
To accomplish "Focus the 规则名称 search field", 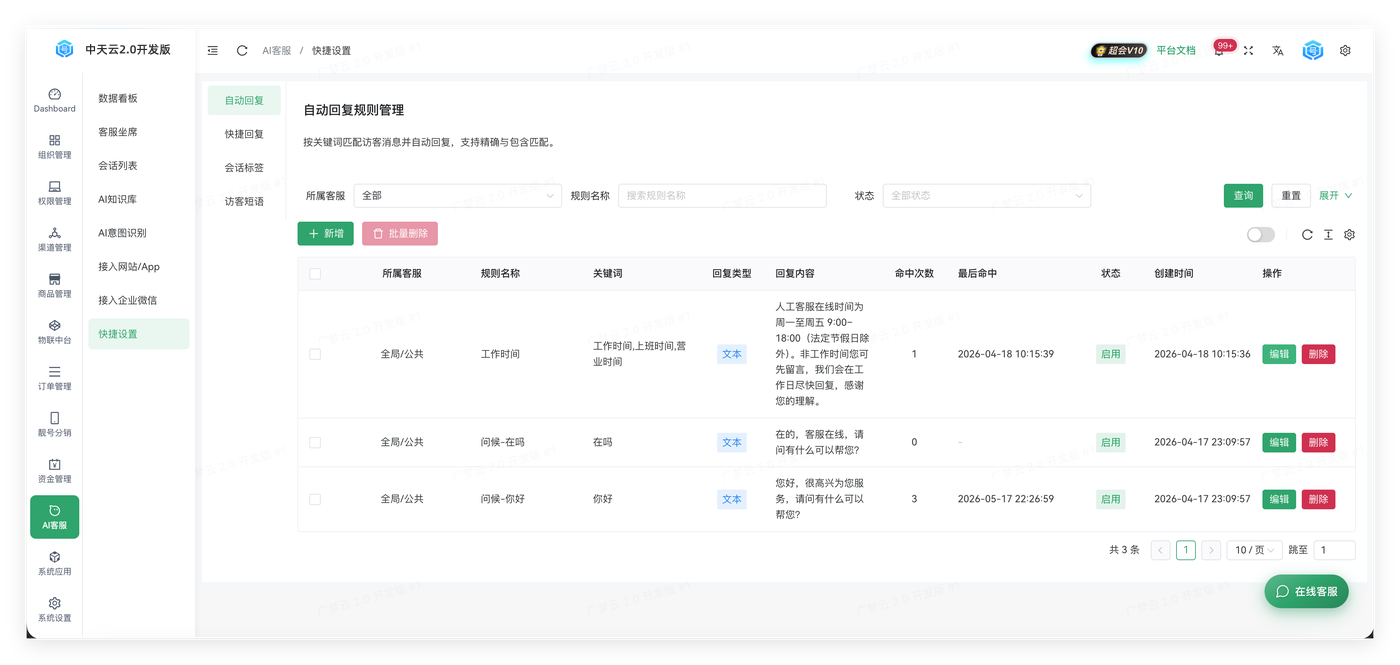I will (x=722, y=196).
